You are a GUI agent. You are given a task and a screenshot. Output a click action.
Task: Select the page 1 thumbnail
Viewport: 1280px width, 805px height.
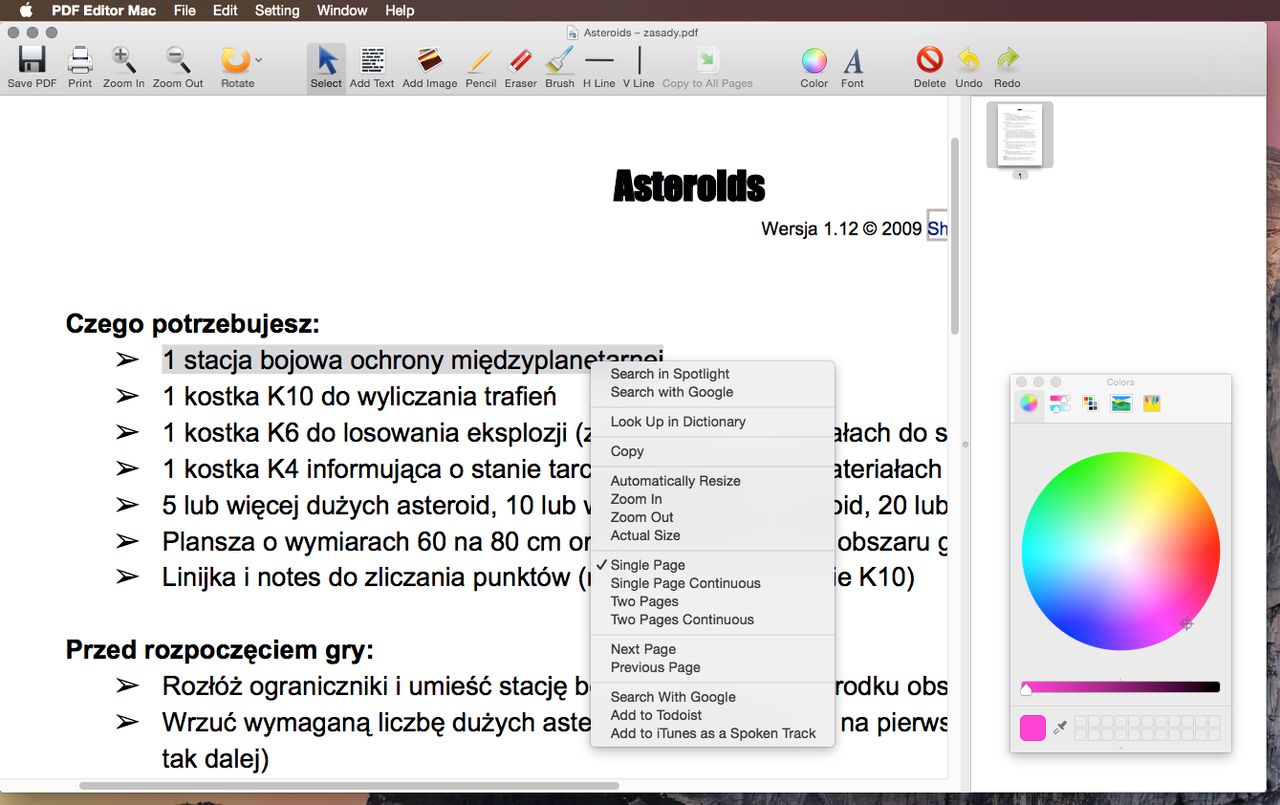pos(1019,134)
